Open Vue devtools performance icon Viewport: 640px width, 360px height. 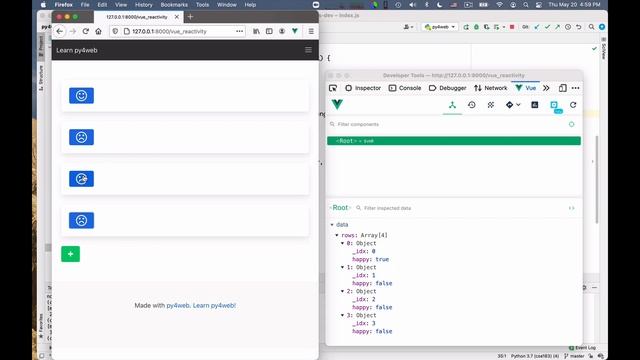click(535, 105)
